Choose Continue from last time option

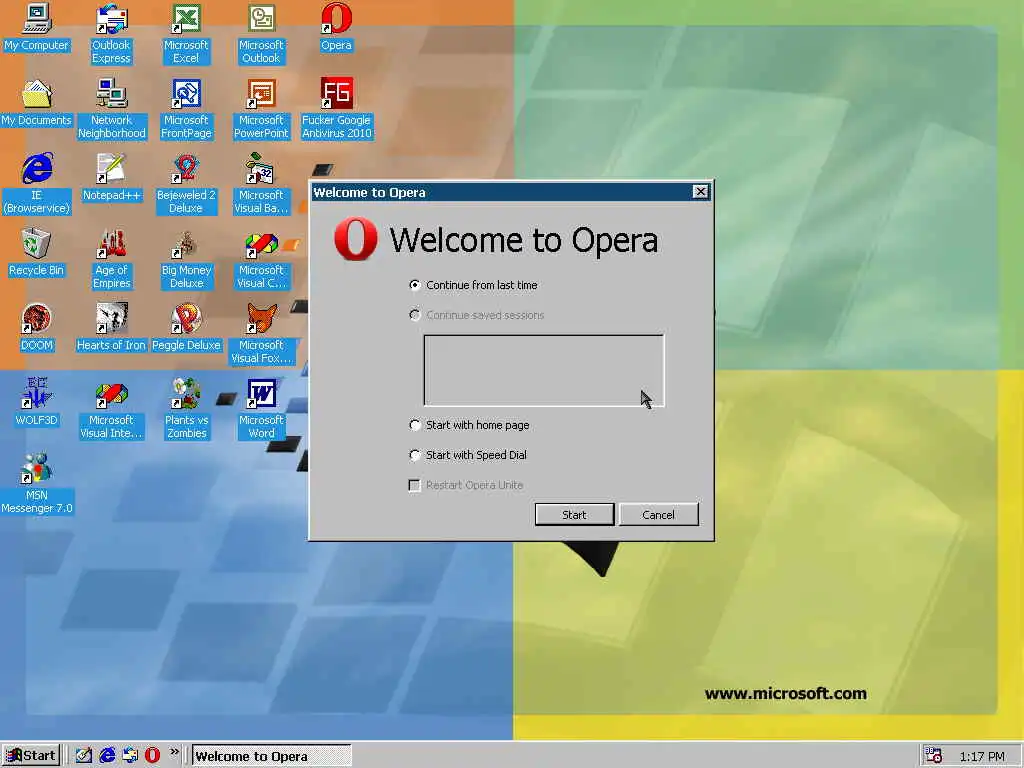tap(473, 285)
